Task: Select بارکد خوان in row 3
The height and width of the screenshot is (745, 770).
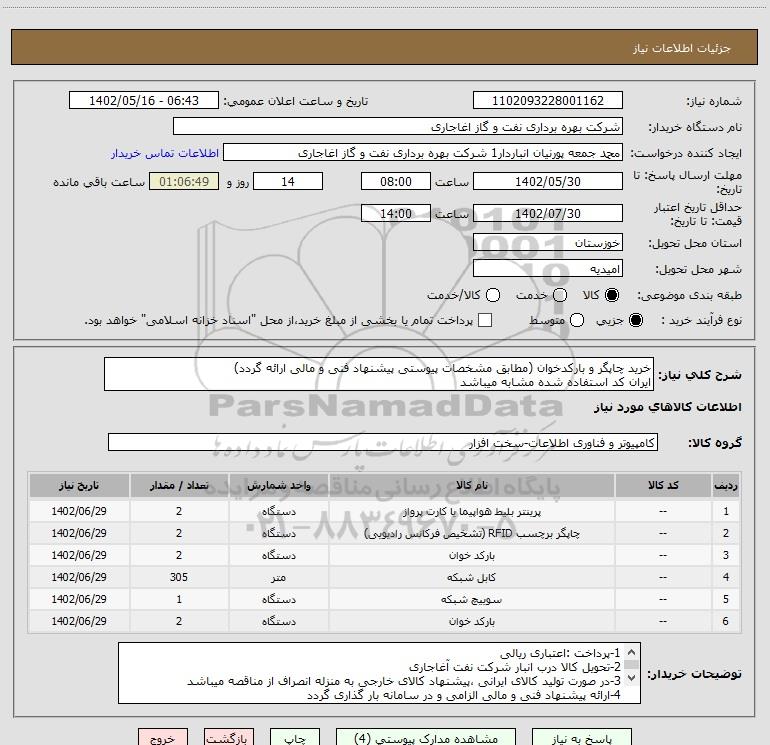Action: click(x=471, y=555)
